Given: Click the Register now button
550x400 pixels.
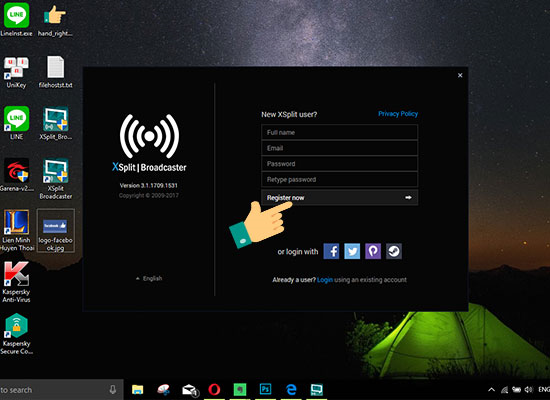Looking at the screenshot, I should click(x=340, y=198).
